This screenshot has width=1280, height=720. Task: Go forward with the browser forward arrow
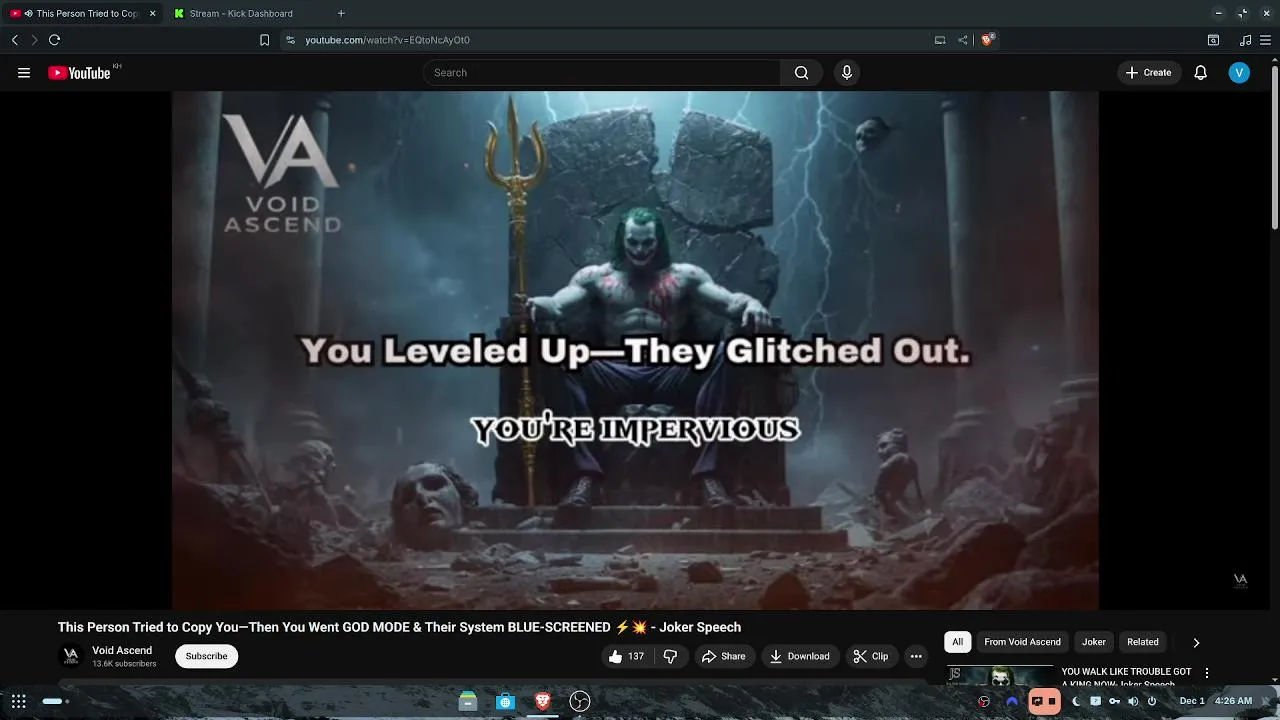[34, 40]
